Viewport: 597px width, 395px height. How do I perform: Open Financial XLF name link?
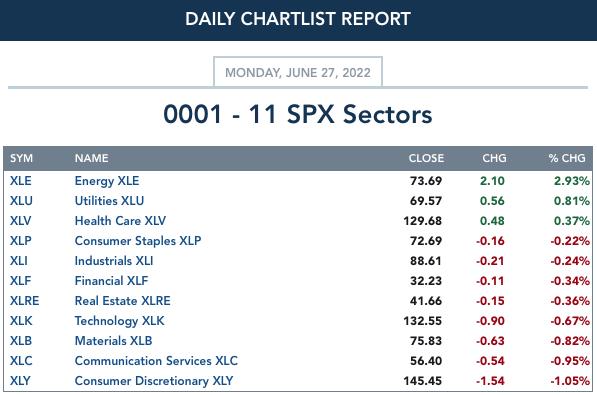click(x=111, y=281)
